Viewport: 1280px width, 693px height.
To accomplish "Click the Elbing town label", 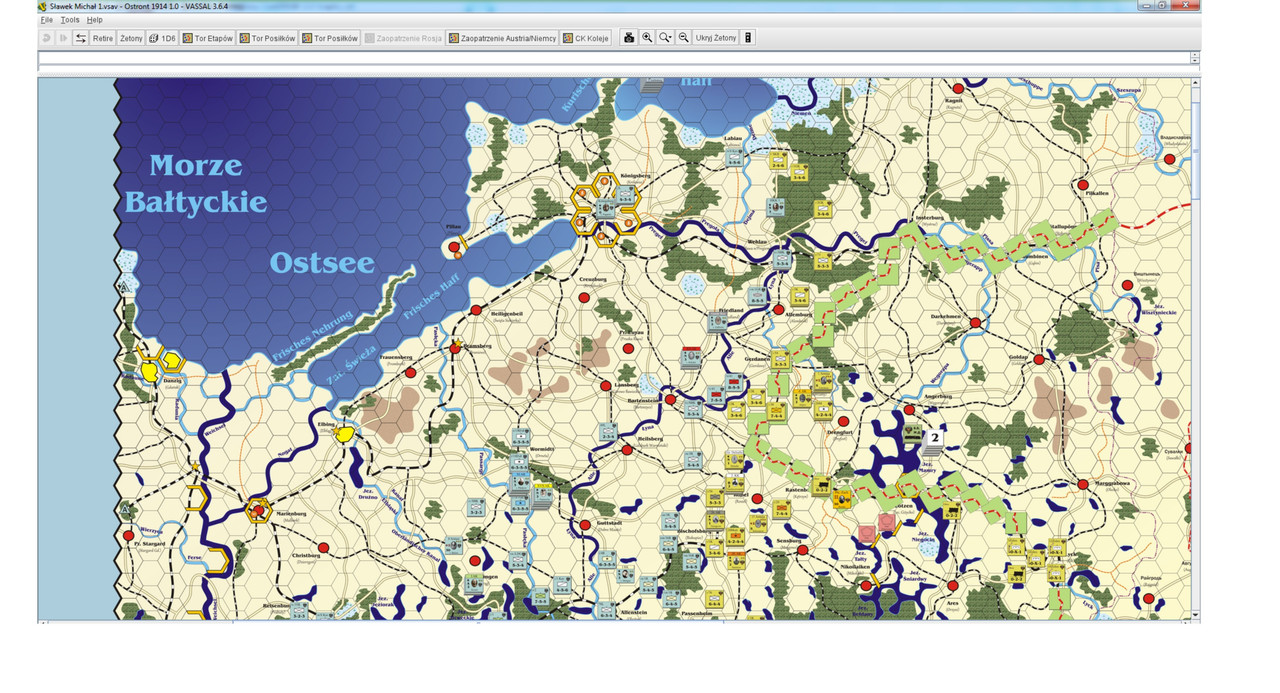I will pyautogui.click(x=326, y=424).
